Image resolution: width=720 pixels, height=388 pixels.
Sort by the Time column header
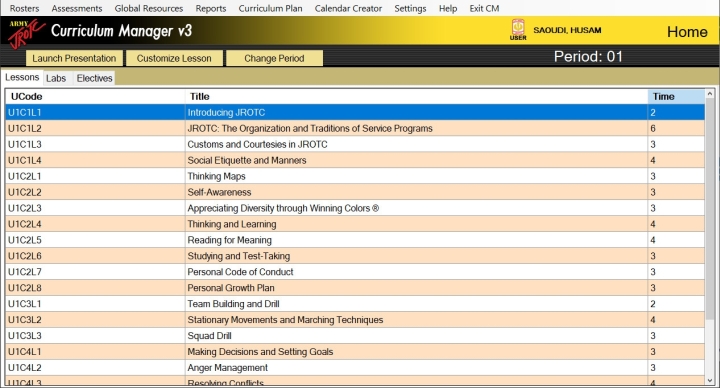pos(676,96)
